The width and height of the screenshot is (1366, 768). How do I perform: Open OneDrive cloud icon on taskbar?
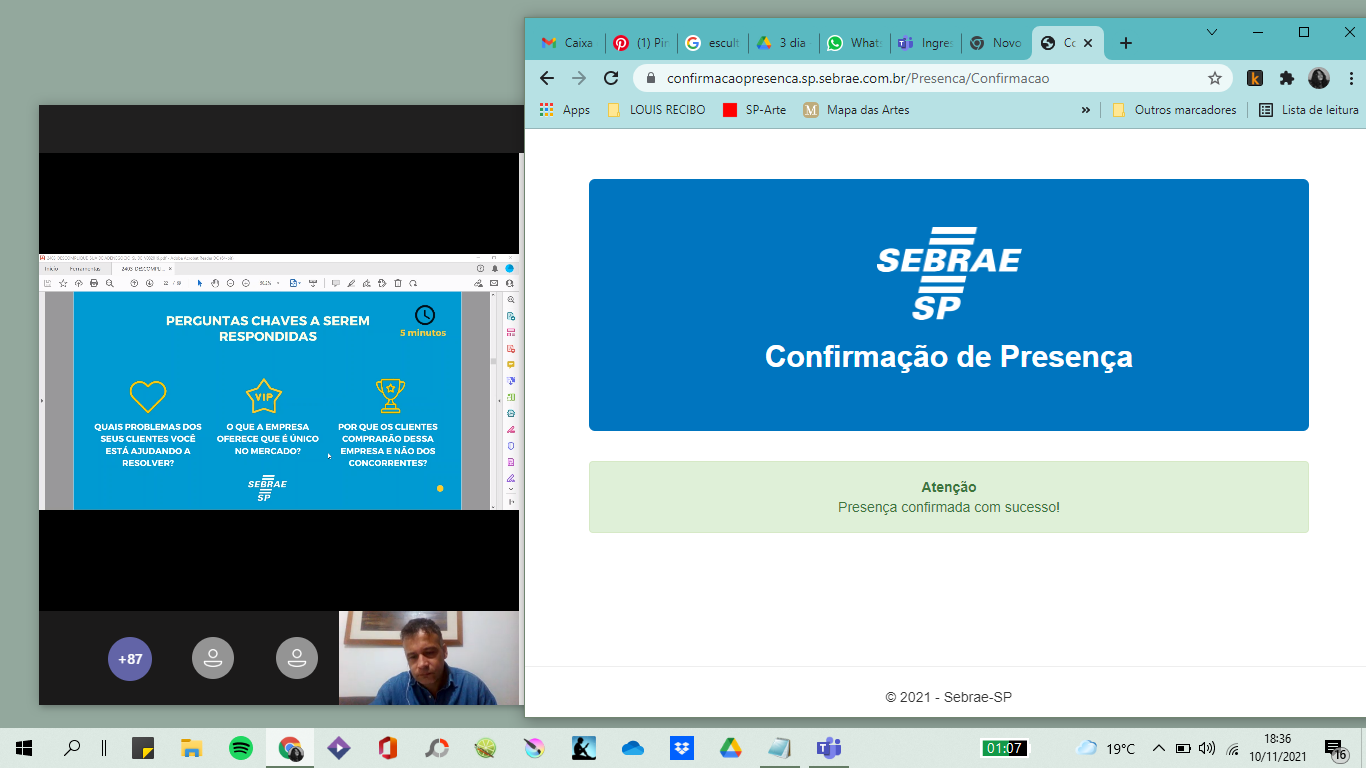pos(633,747)
